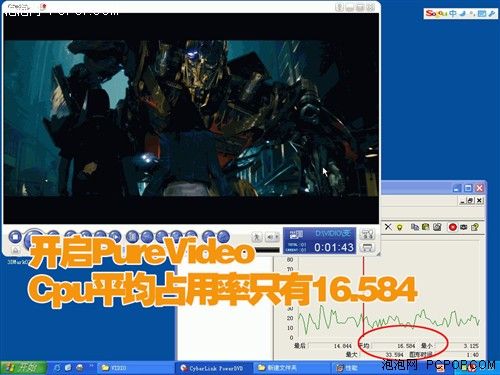500x375 pixels.
Task: Click the third quick launch icon on taskbar
Action: tap(80, 368)
